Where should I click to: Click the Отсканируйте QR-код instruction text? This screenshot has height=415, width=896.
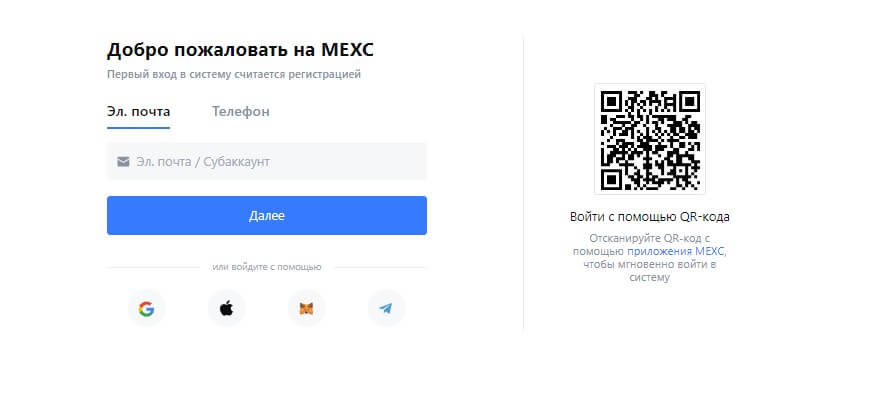tap(650, 258)
